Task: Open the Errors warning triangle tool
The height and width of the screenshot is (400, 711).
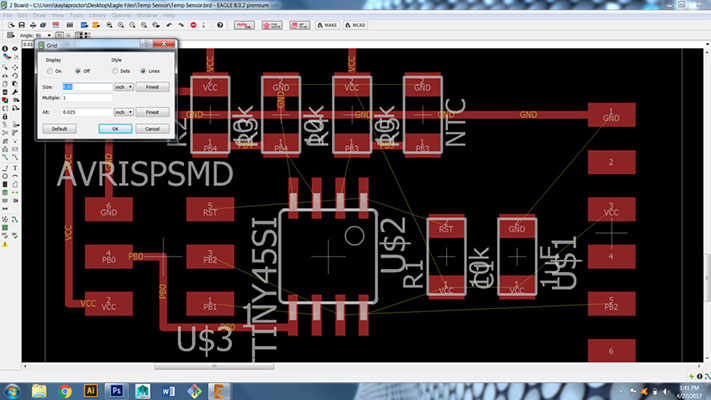Action: pyautogui.click(x=5, y=244)
